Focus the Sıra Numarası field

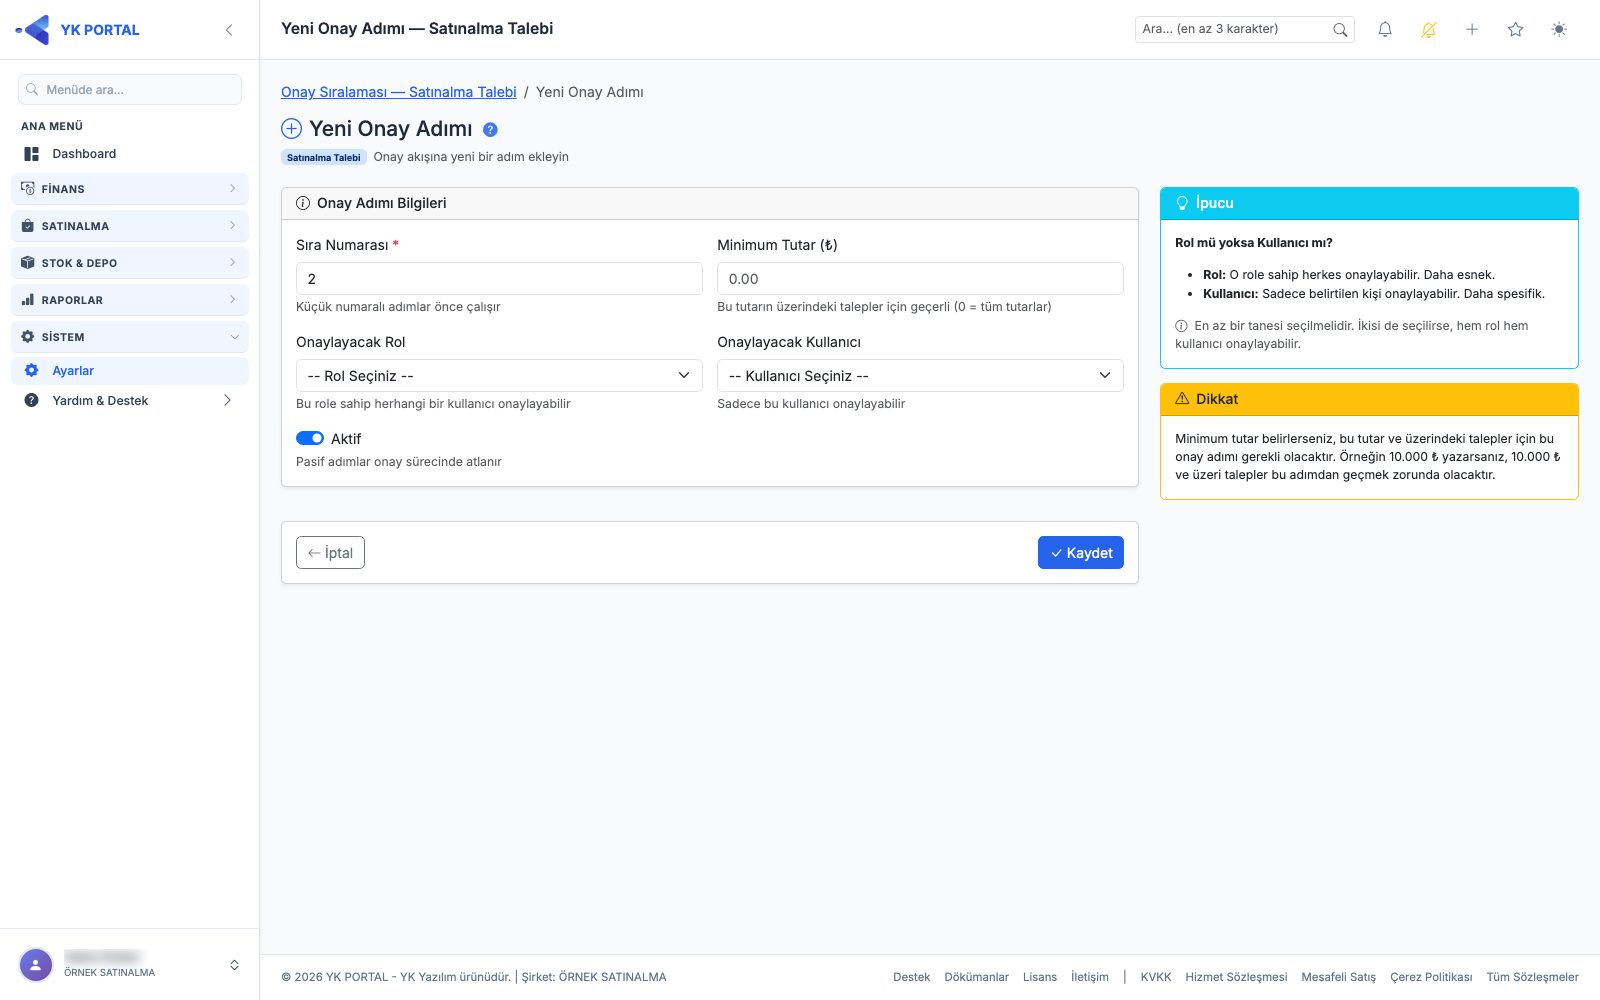tap(499, 278)
